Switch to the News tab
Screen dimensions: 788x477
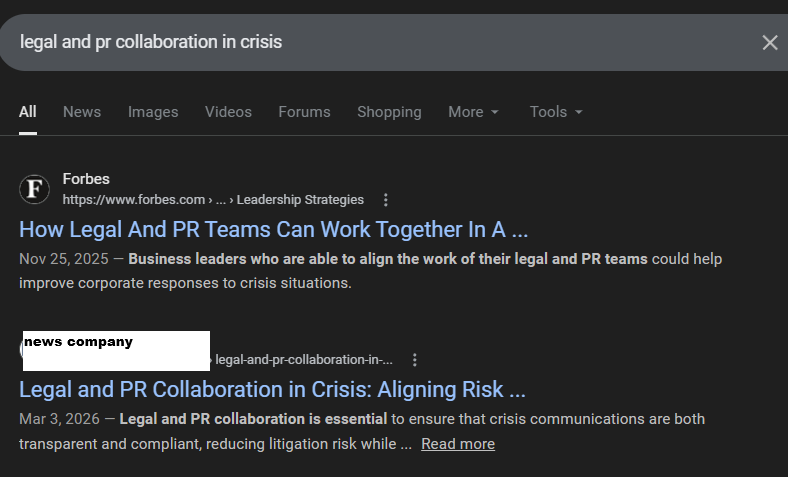(x=82, y=112)
